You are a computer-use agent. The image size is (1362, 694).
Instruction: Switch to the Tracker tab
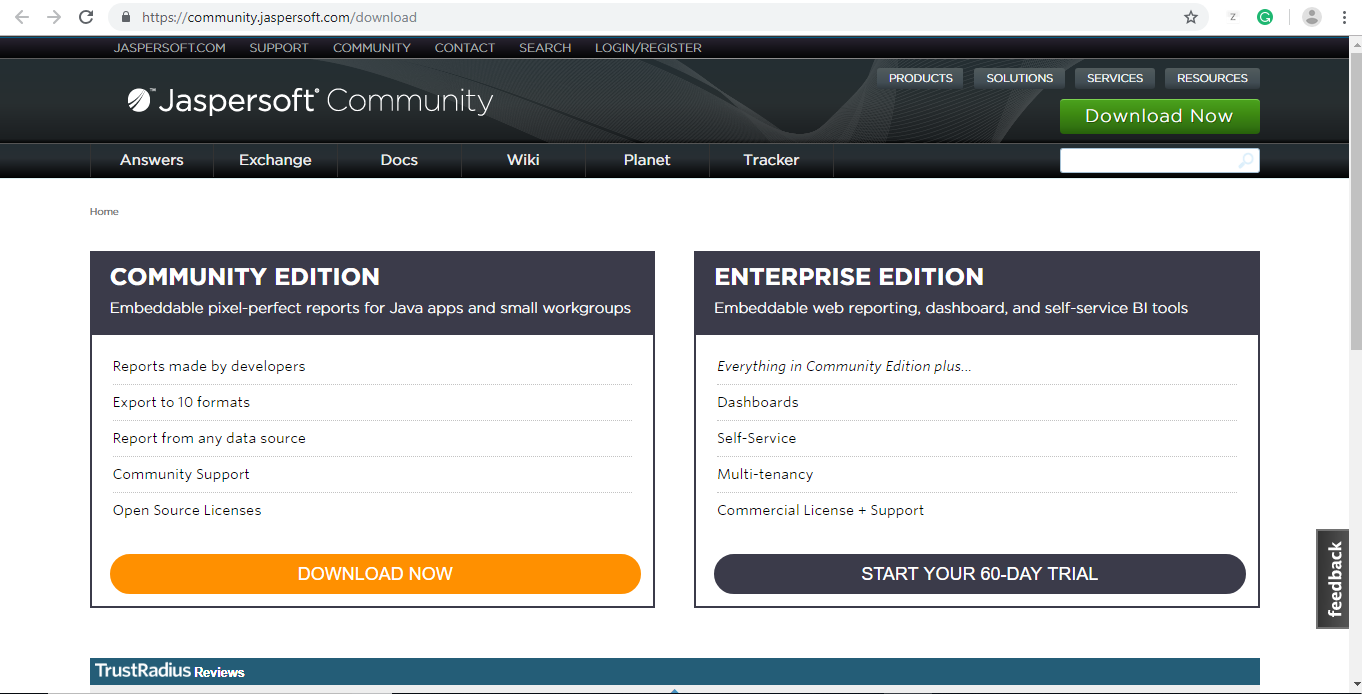coord(771,160)
